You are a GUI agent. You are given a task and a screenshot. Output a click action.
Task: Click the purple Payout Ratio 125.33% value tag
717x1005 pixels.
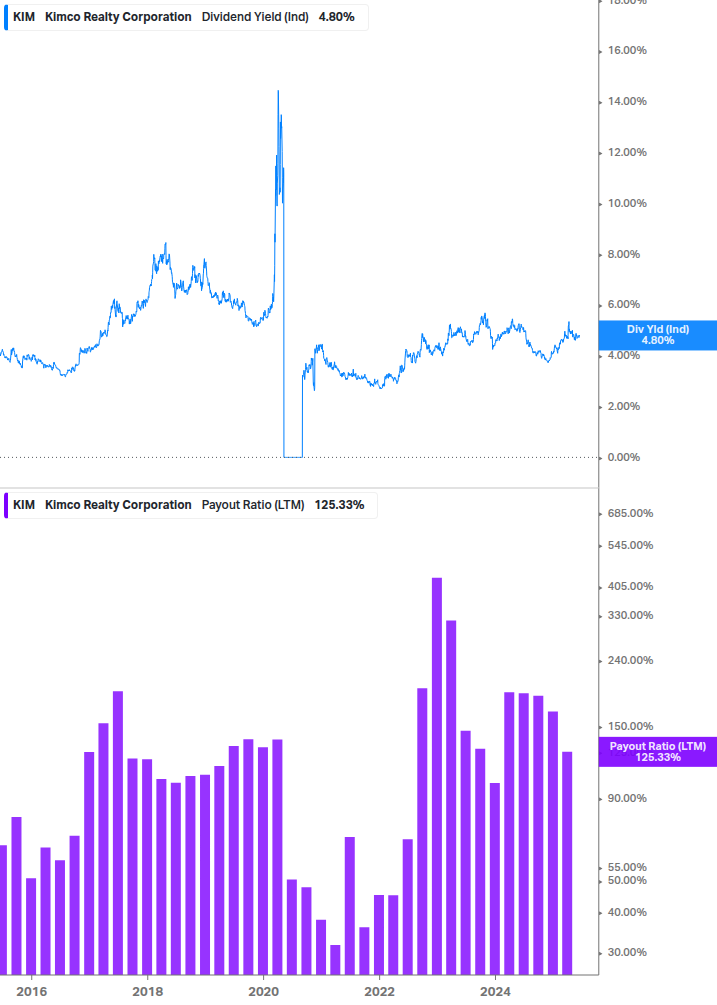coord(657,751)
